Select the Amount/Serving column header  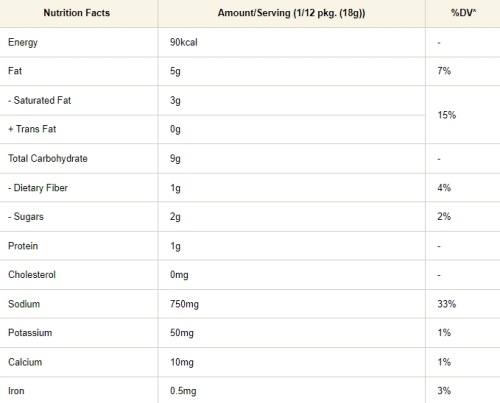click(x=291, y=13)
